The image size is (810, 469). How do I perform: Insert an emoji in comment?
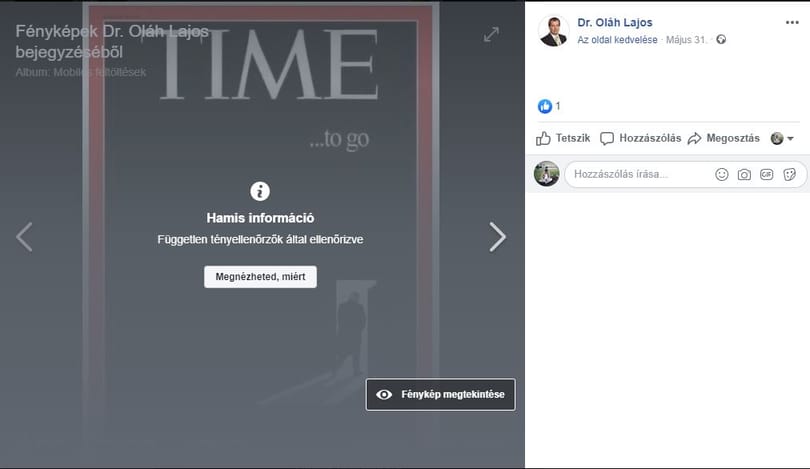coord(722,175)
